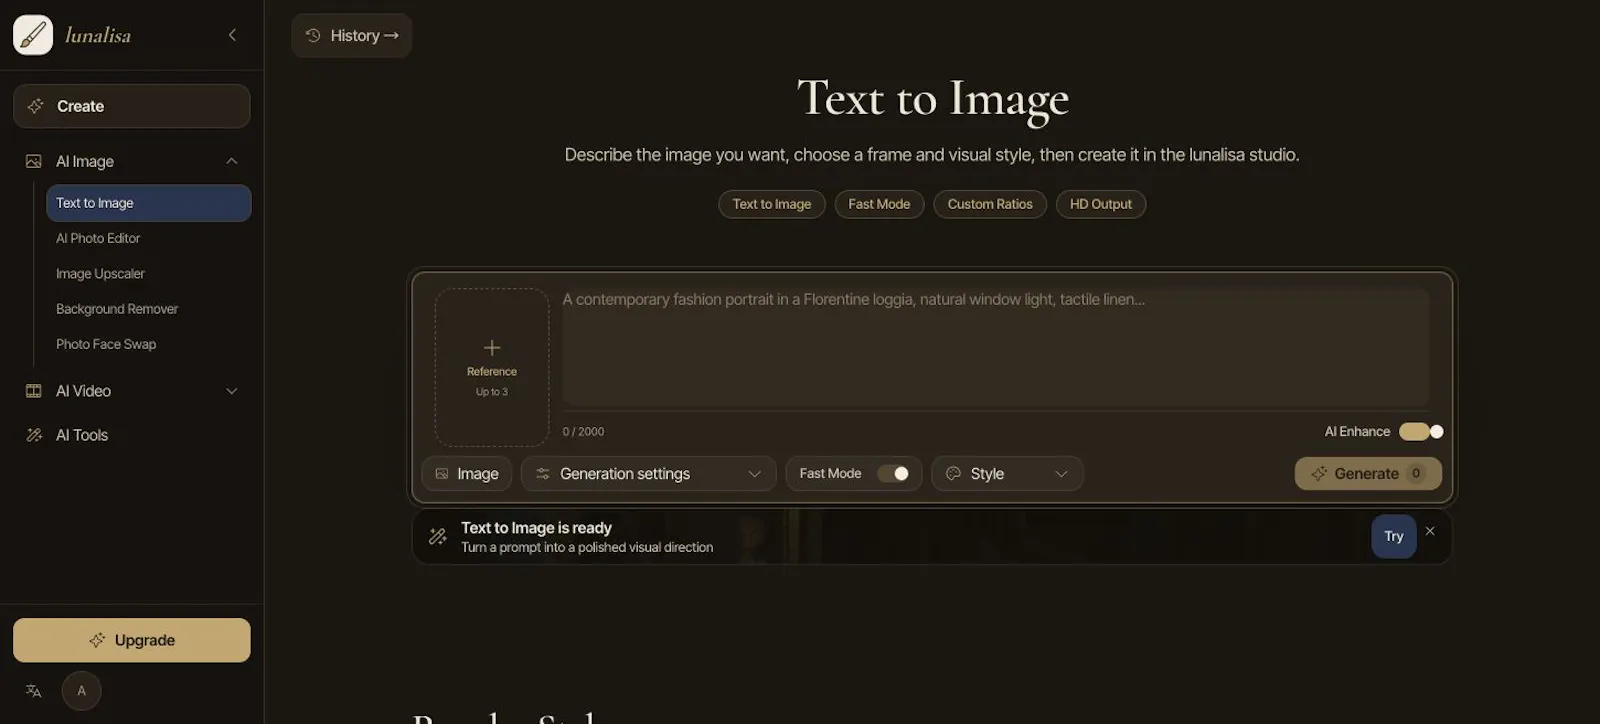Click the Text to Image page heading

(933, 98)
